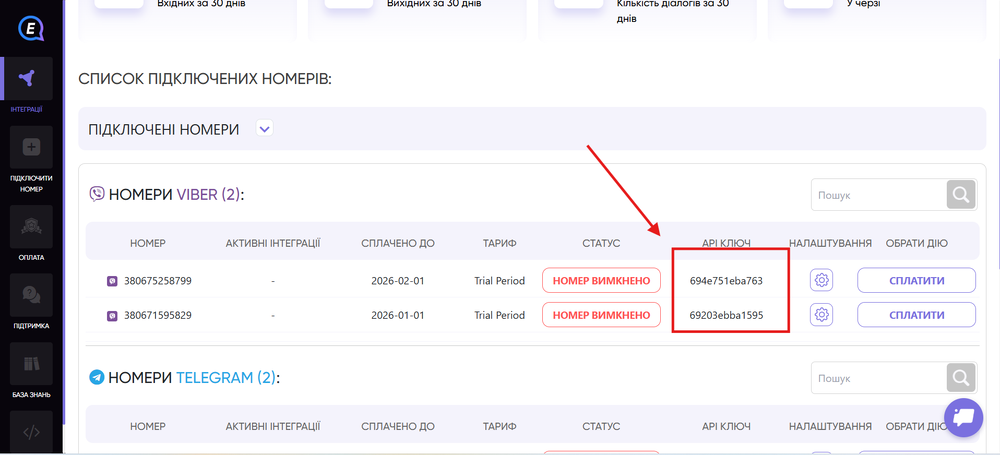
Task: Open settings gear for number 380671595829
Action: (822, 315)
